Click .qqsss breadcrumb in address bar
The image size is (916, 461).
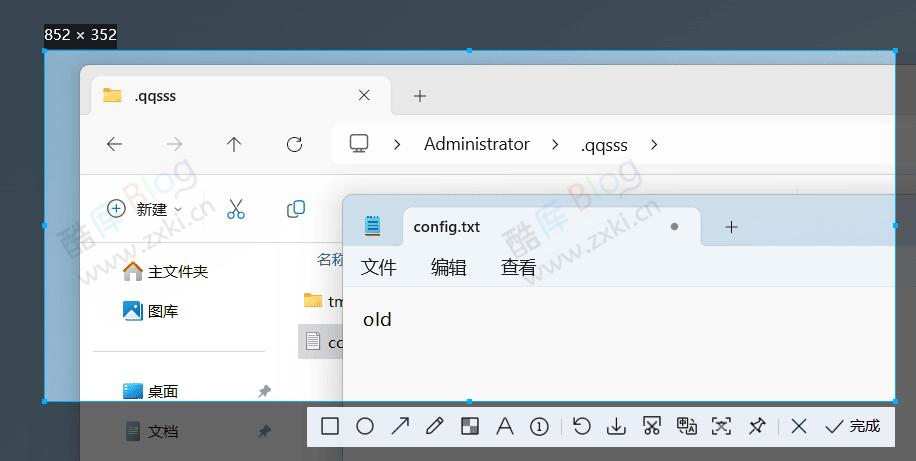point(604,145)
